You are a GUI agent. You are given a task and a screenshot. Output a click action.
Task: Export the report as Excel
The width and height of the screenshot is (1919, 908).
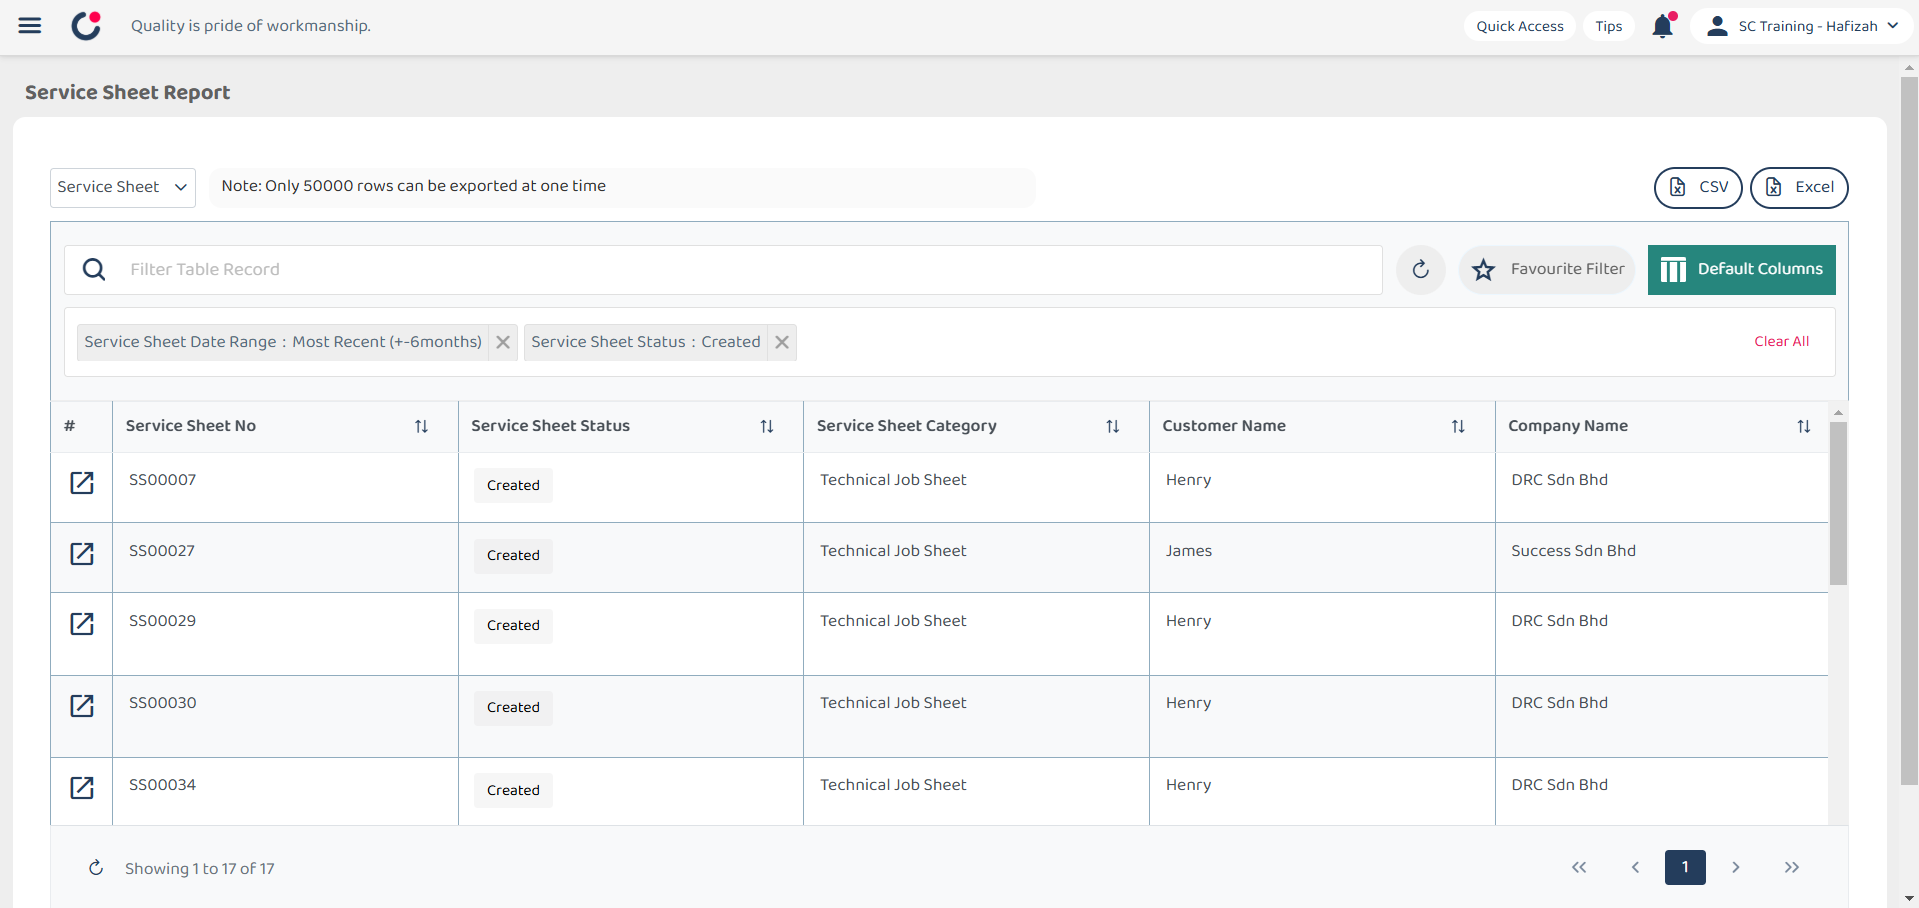tap(1799, 188)
